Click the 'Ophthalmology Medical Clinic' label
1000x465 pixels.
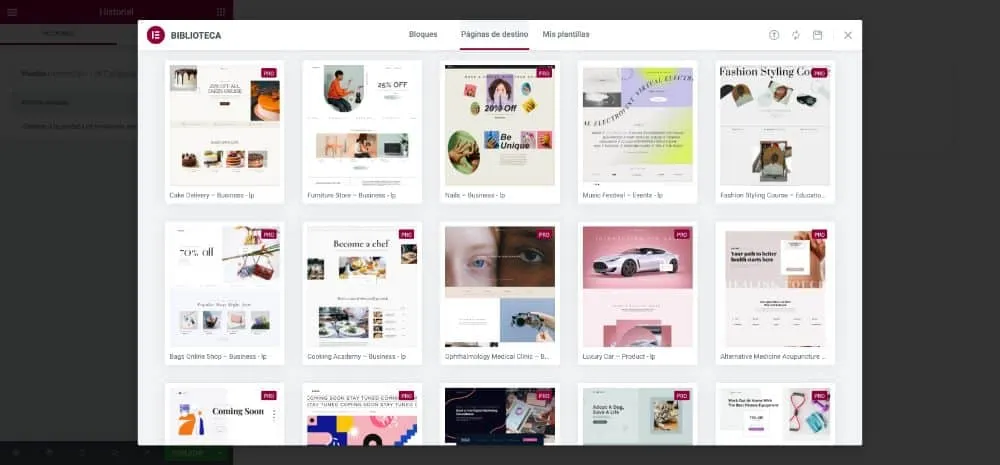[x=497, y=357]
